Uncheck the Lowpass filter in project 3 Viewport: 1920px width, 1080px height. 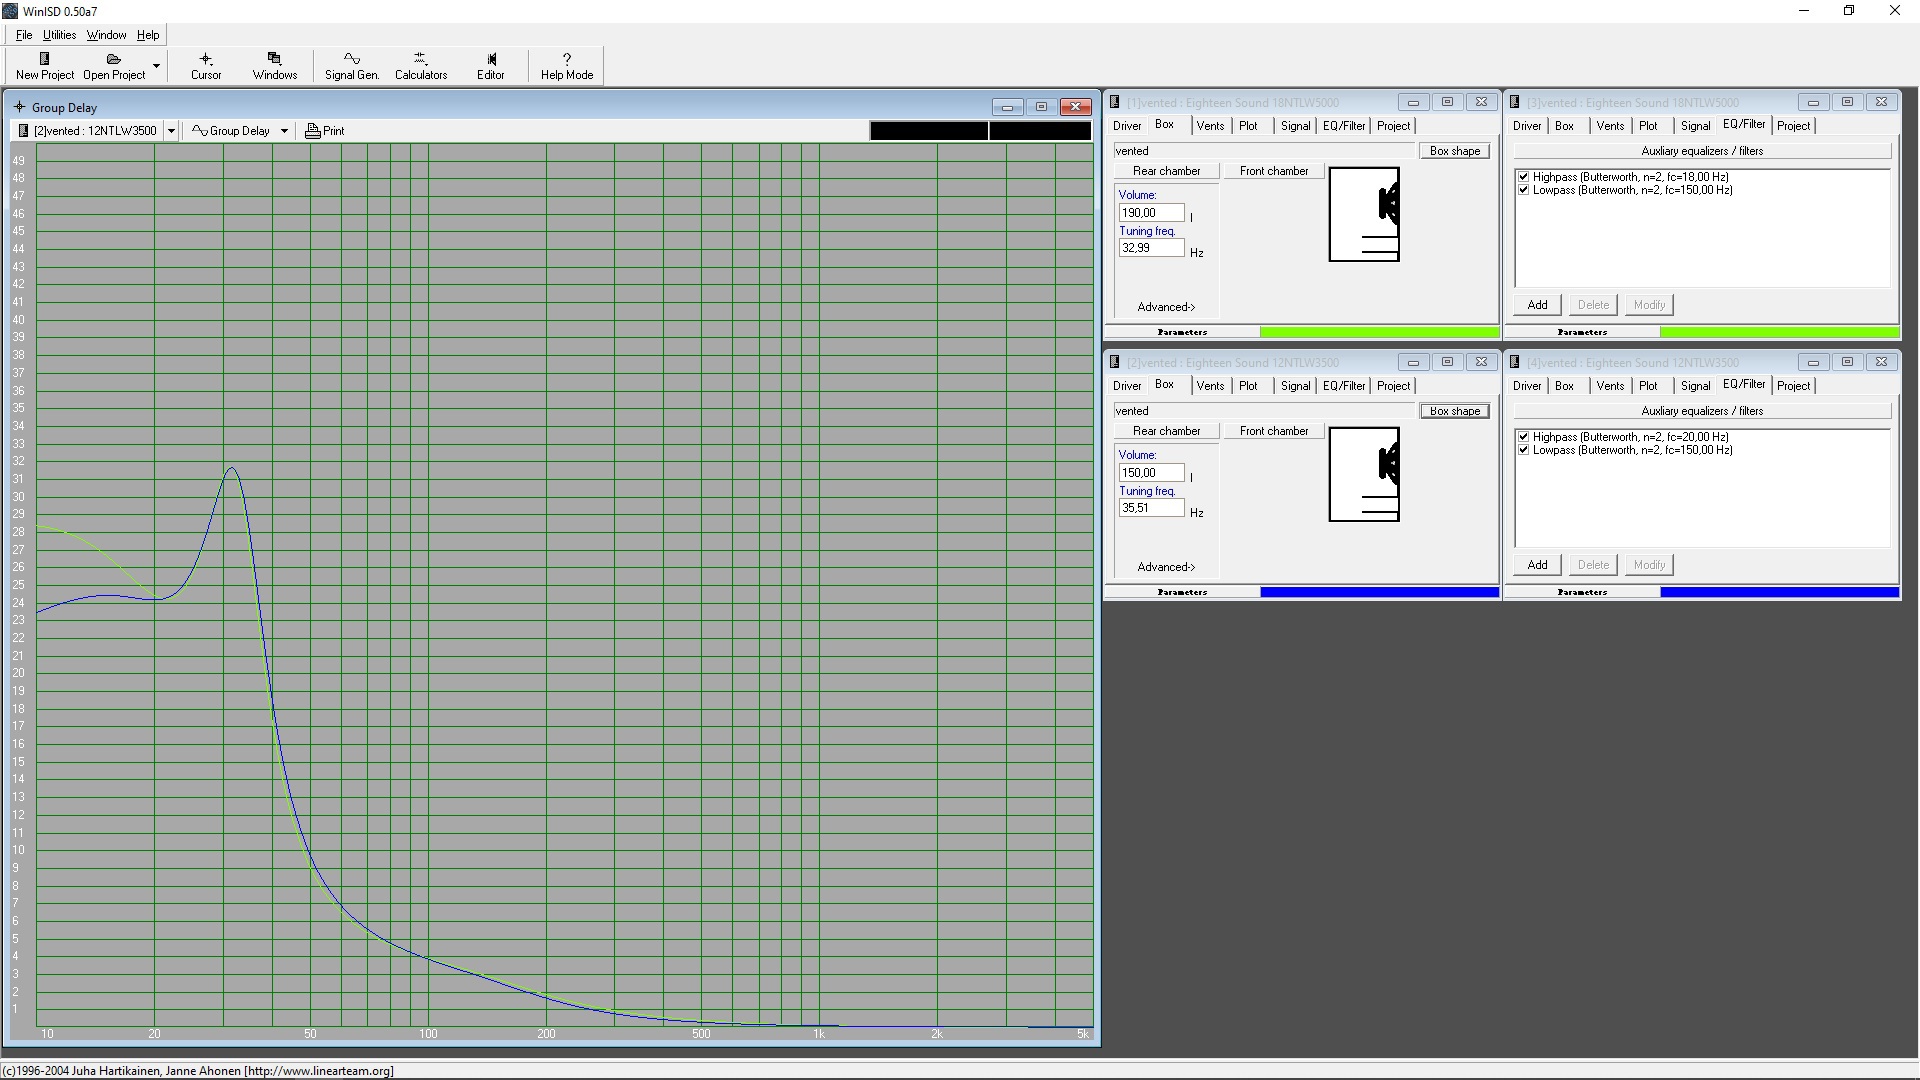coord(1523,190)
